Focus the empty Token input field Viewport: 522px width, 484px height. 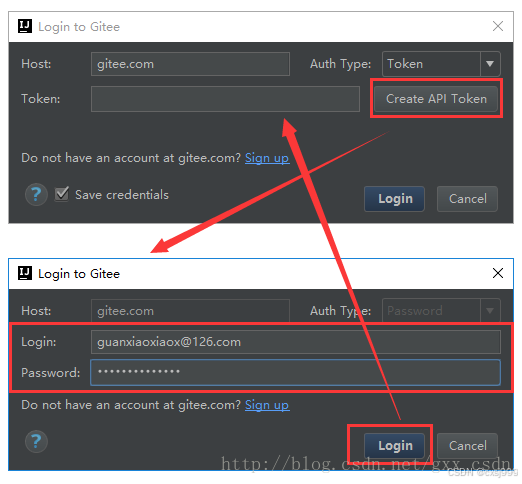(225, 99)
